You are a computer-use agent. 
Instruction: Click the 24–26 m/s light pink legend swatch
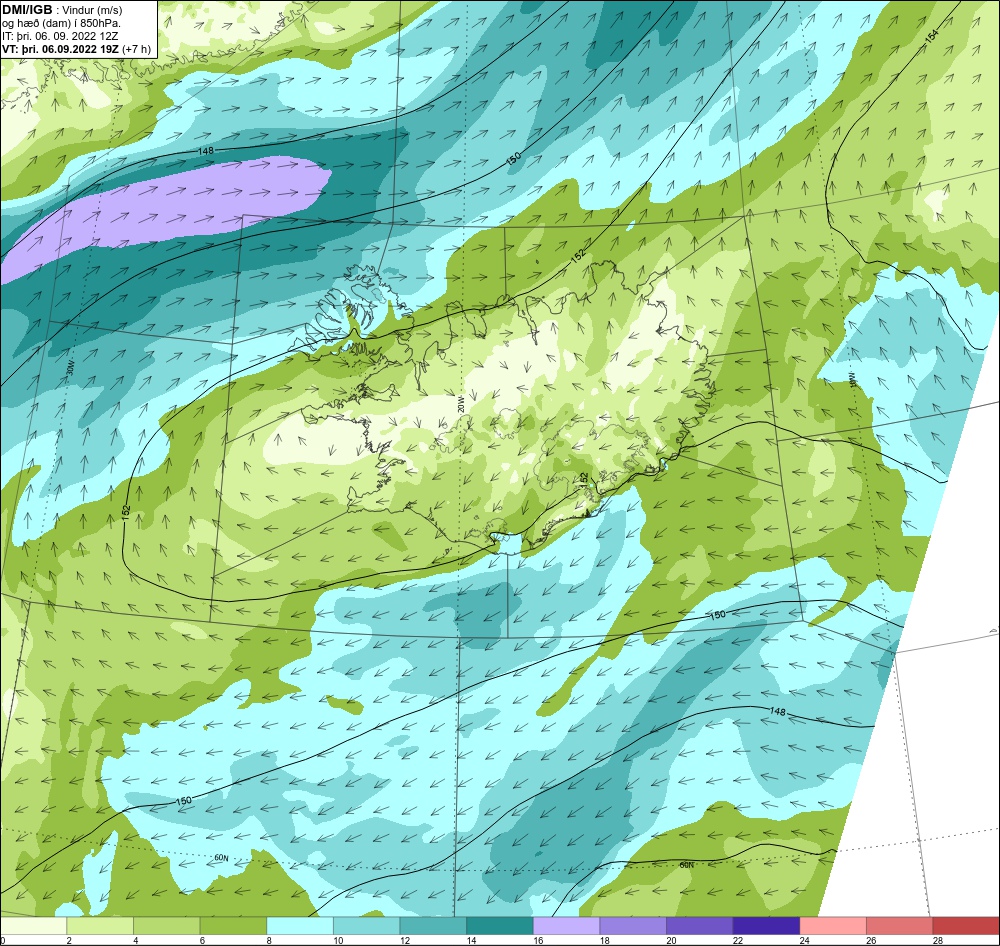click(833, 926)
